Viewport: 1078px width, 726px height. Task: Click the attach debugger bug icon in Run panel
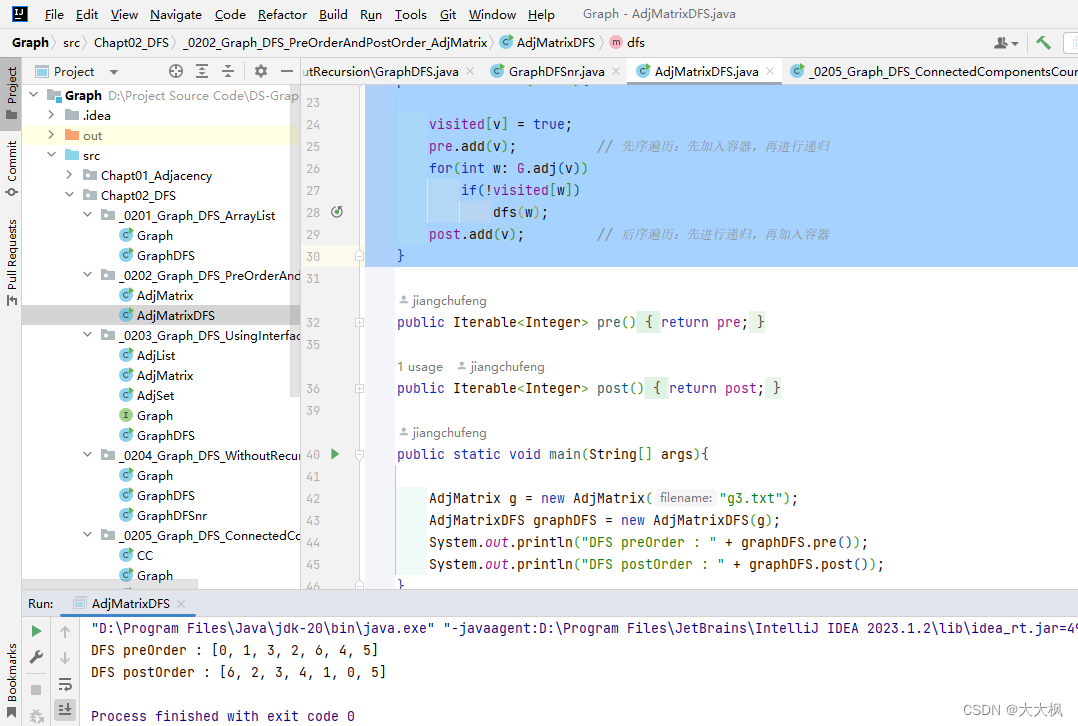pos(37,716)
